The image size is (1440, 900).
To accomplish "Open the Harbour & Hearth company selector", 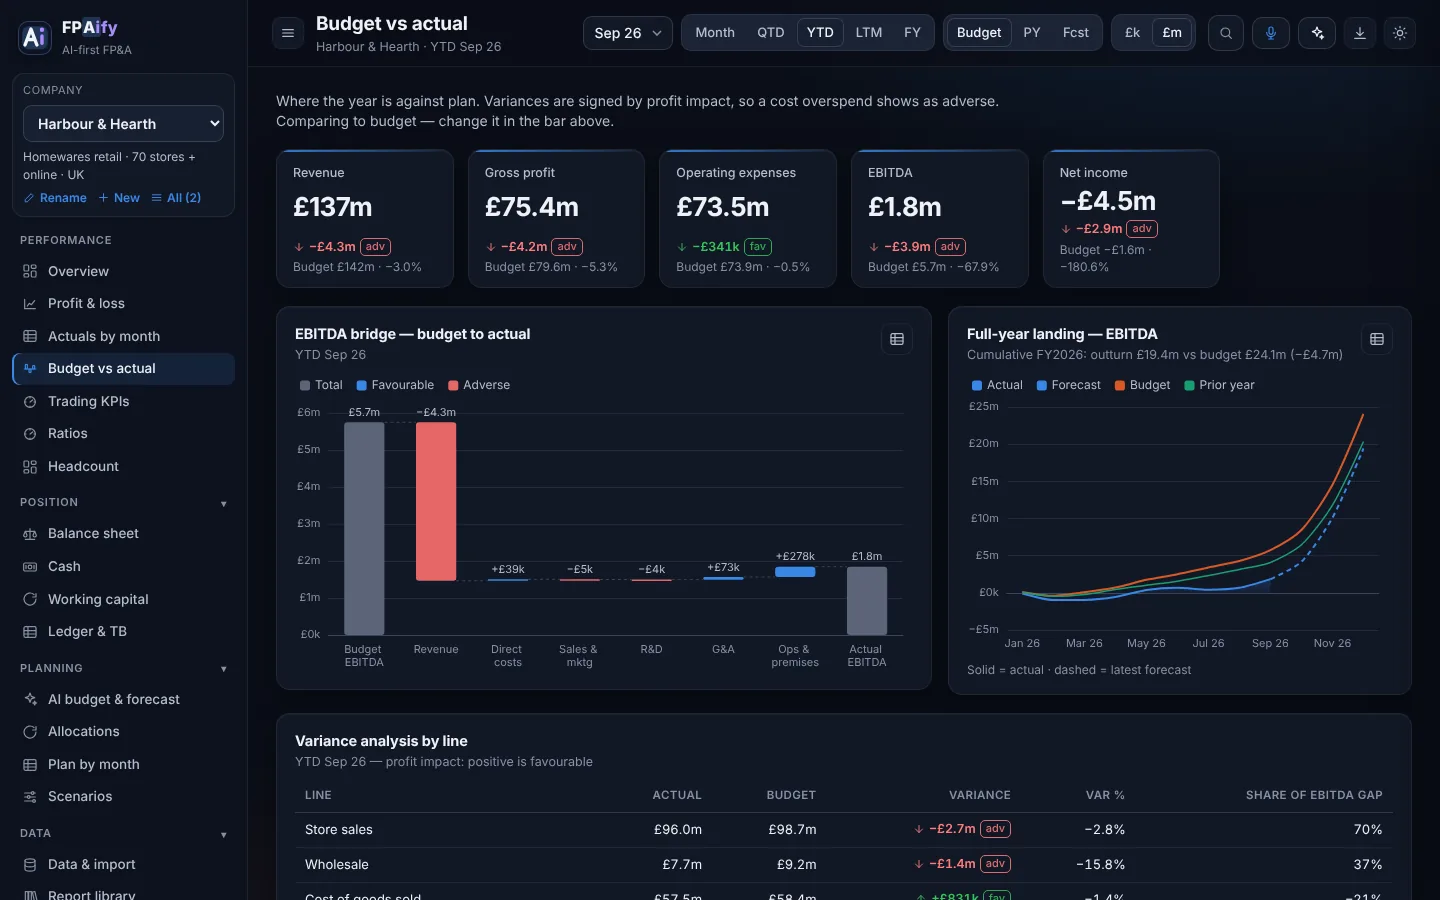I will coord(123,124).
